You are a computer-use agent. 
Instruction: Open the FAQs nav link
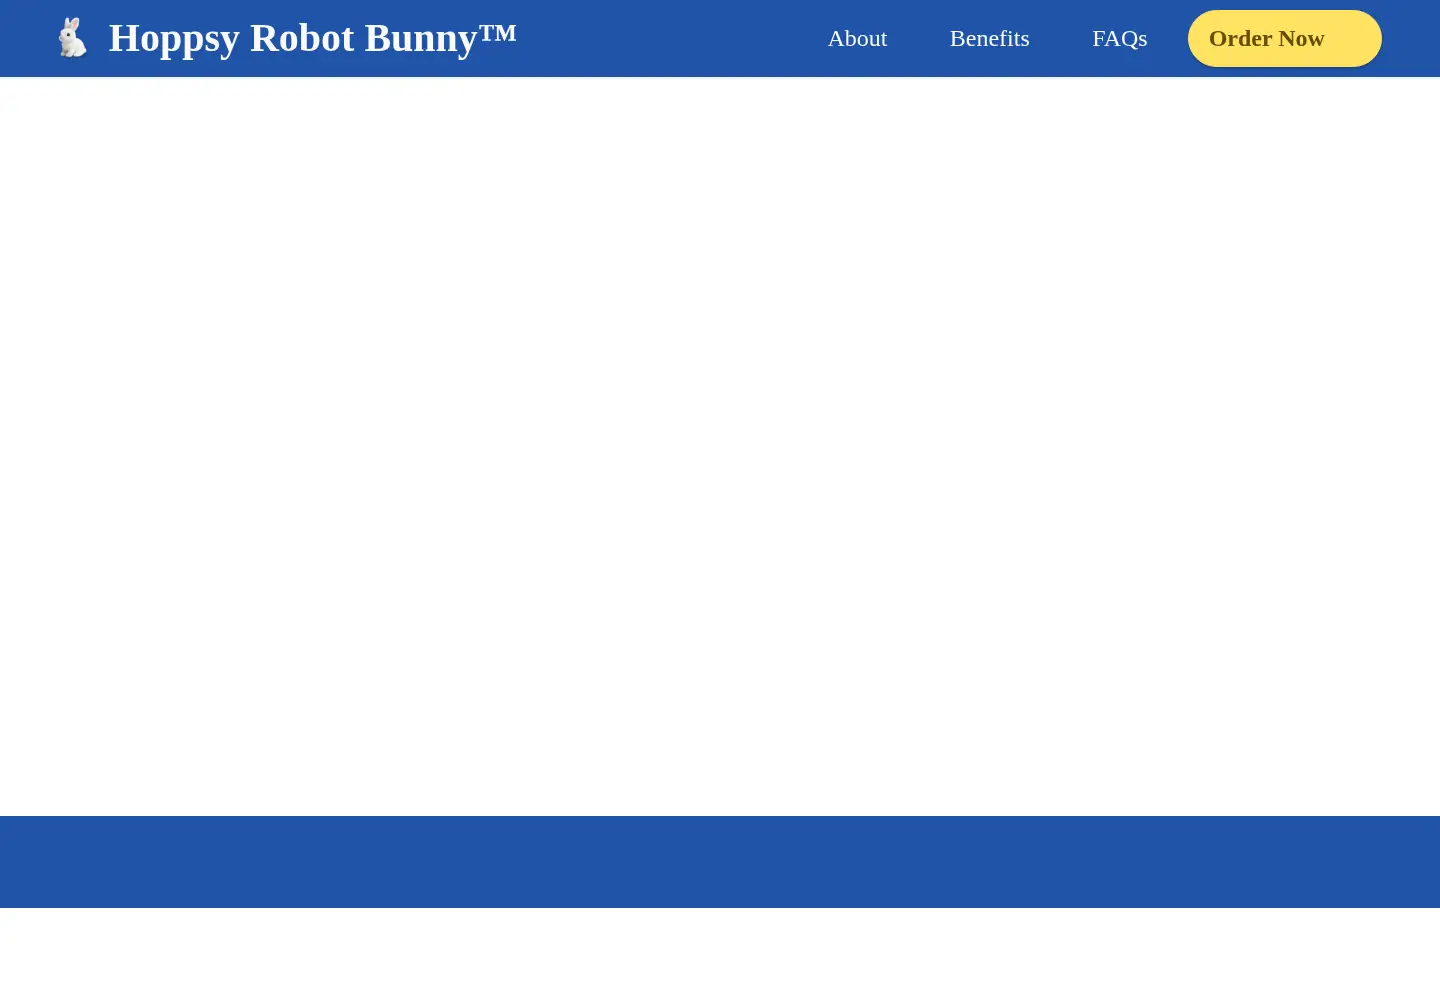click(1119, 38)
